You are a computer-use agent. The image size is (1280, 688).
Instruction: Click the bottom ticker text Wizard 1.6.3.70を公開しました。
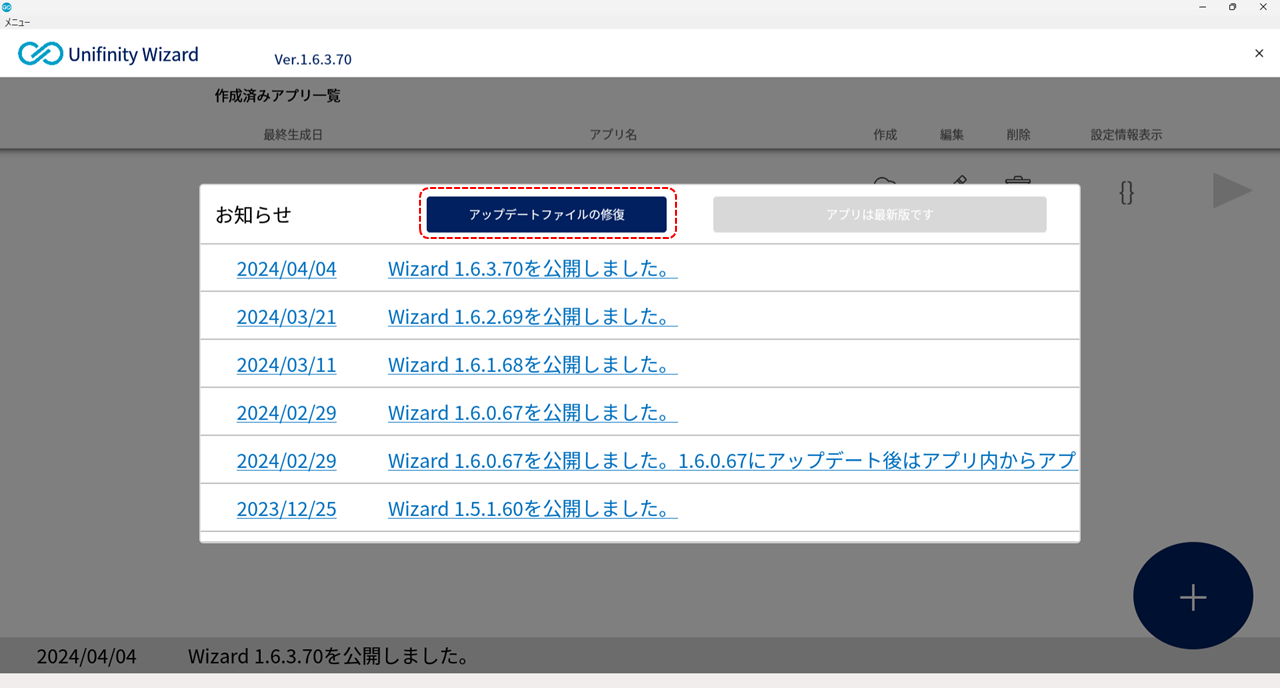pos(329,657)
